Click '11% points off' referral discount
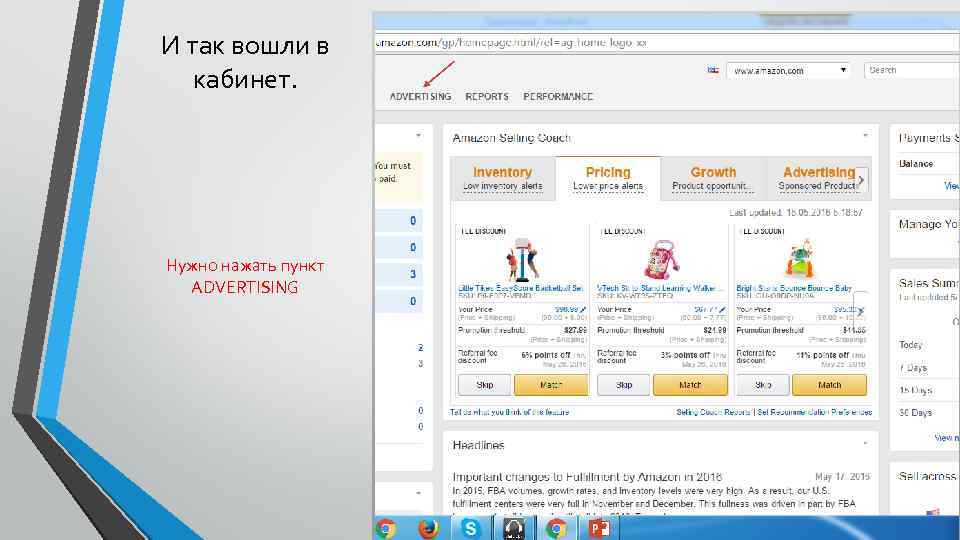960x540 pixels. click(822, 355)
